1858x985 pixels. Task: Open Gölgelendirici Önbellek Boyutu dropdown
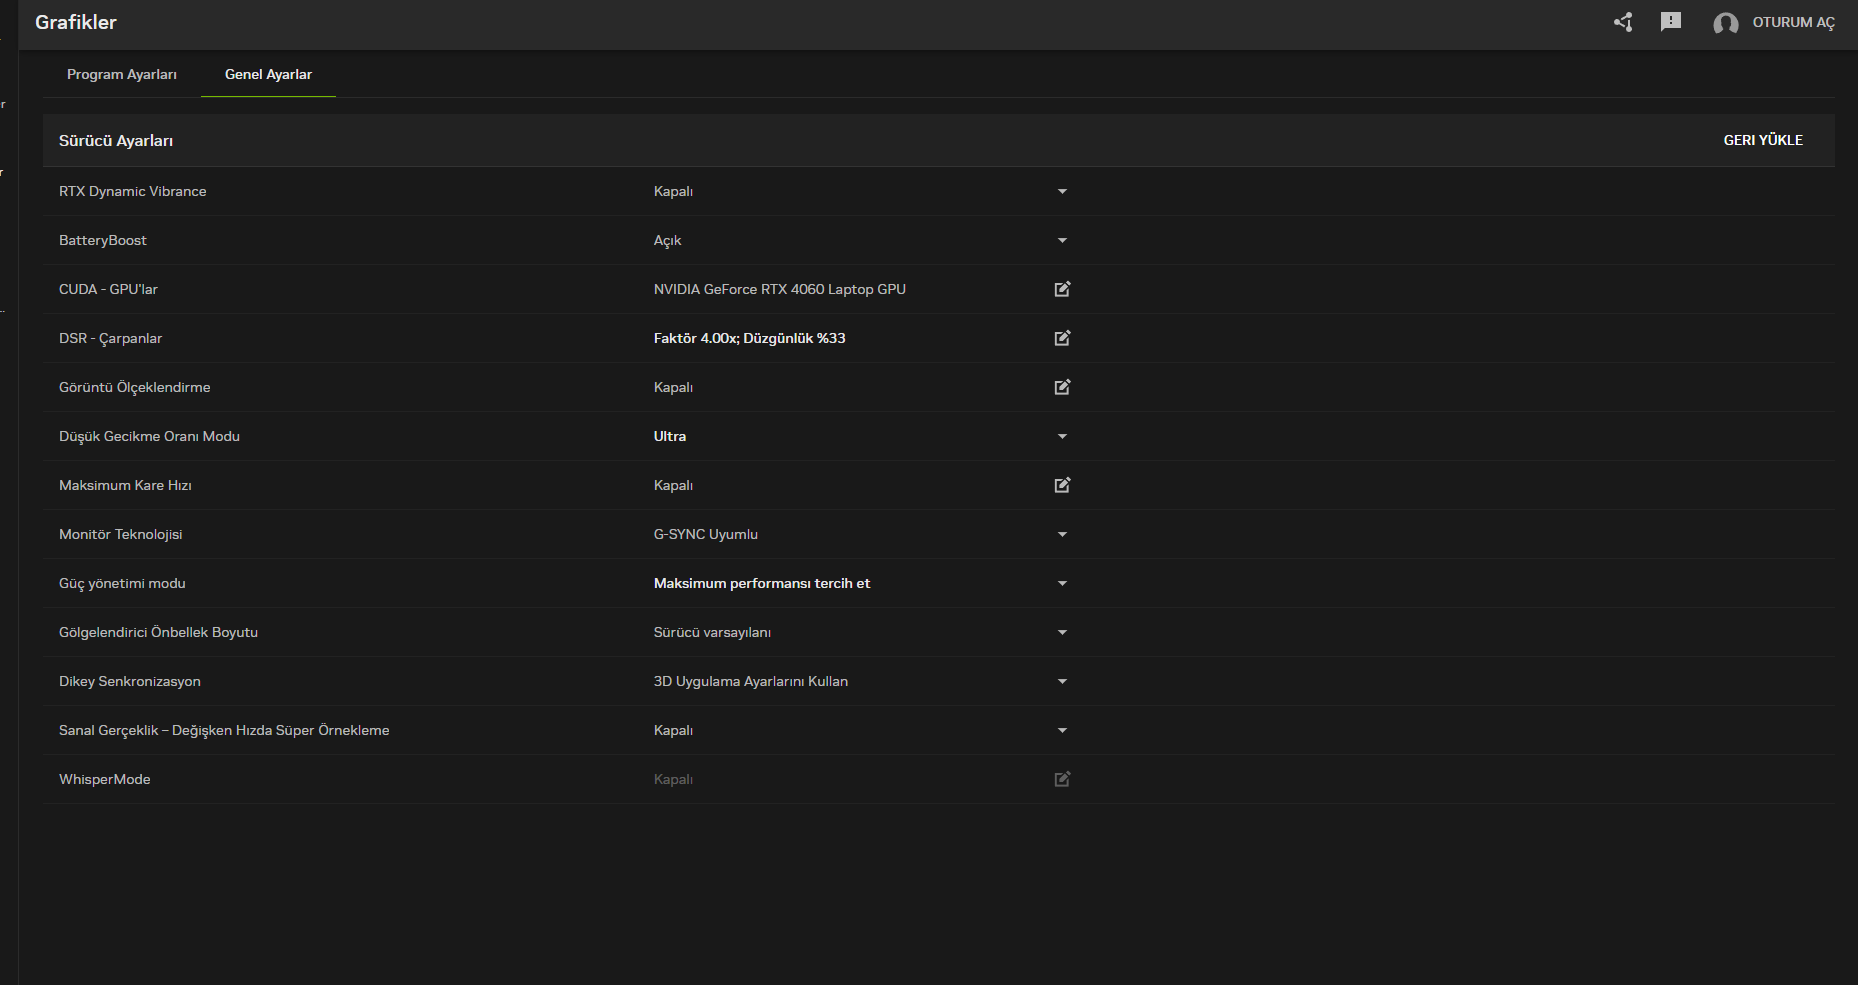[x=1062, y=632]
